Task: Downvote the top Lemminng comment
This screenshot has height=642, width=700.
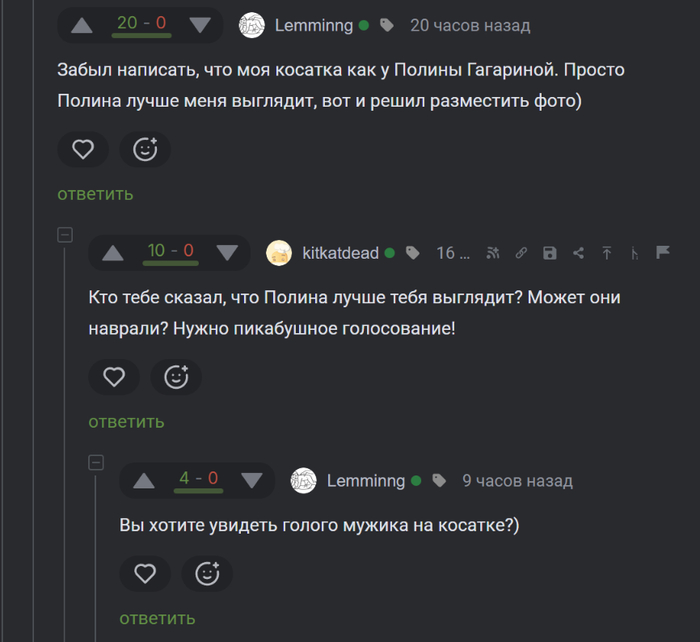Action: 200,25
